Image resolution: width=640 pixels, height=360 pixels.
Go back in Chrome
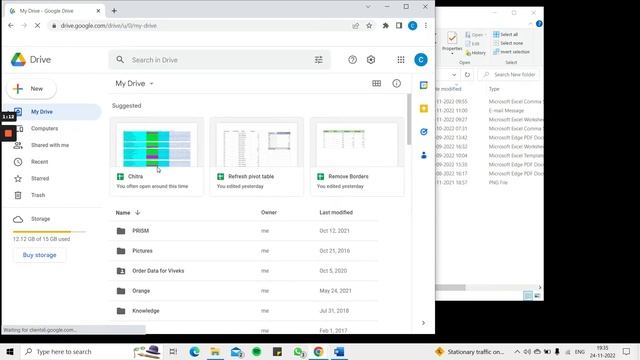pyautogui.click(x=11, y=26)
